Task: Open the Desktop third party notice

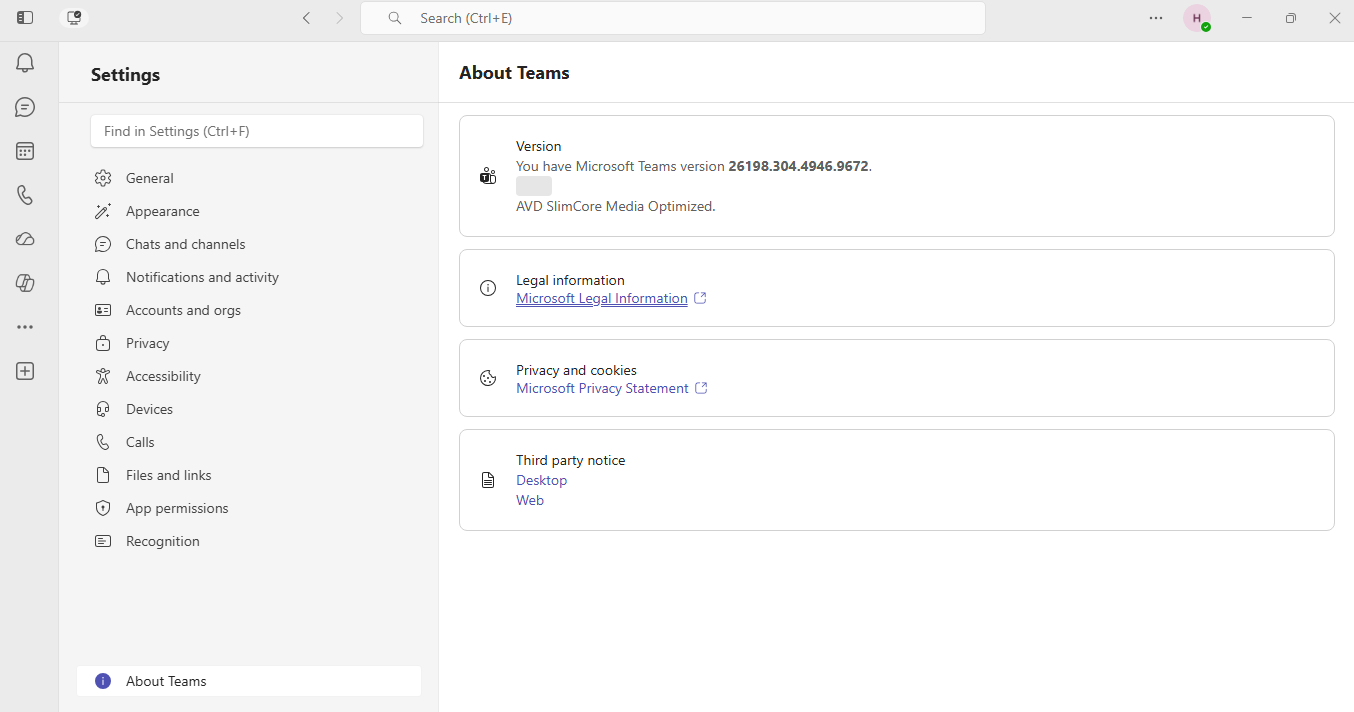Action: 541,480
